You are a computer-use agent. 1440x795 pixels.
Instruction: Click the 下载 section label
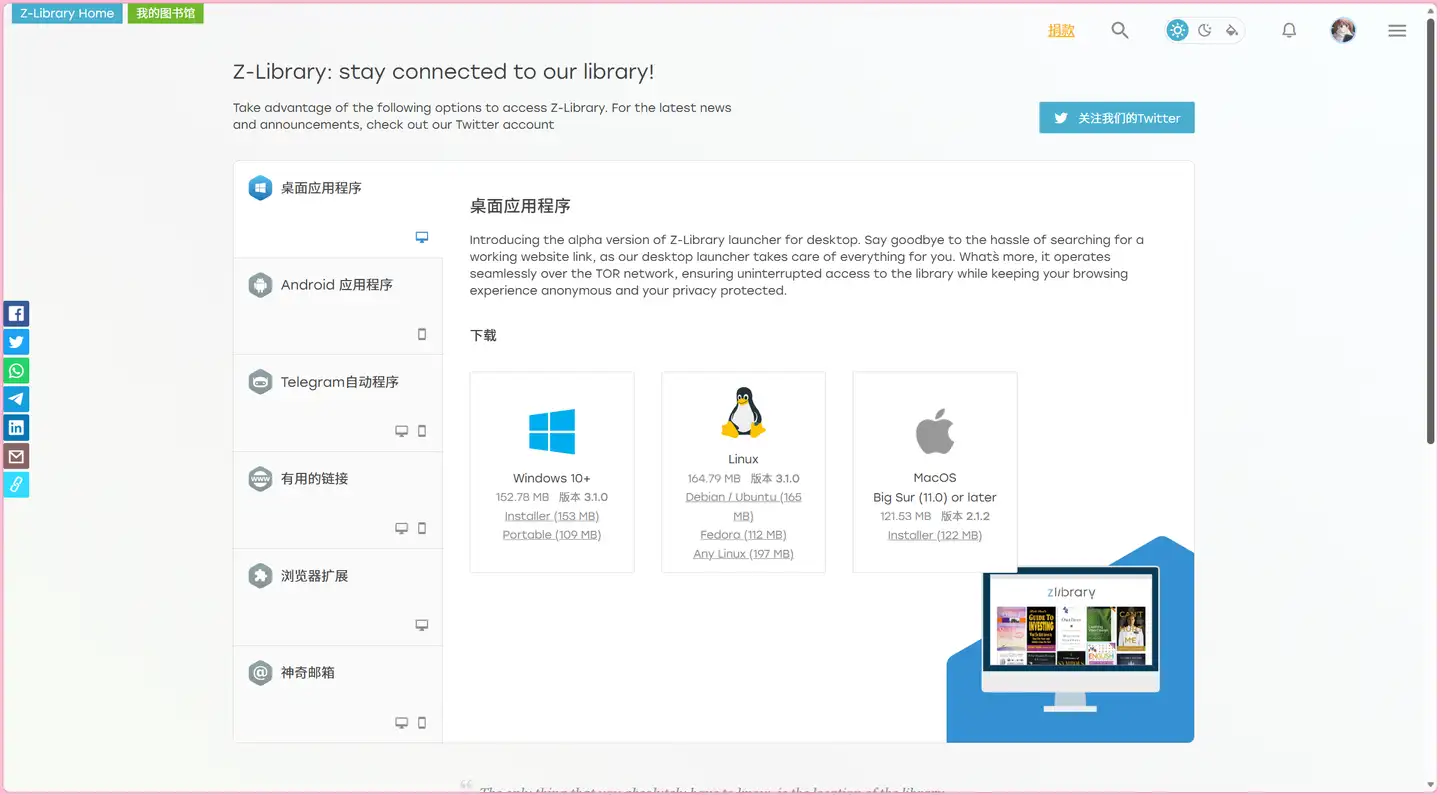point(483,335)
